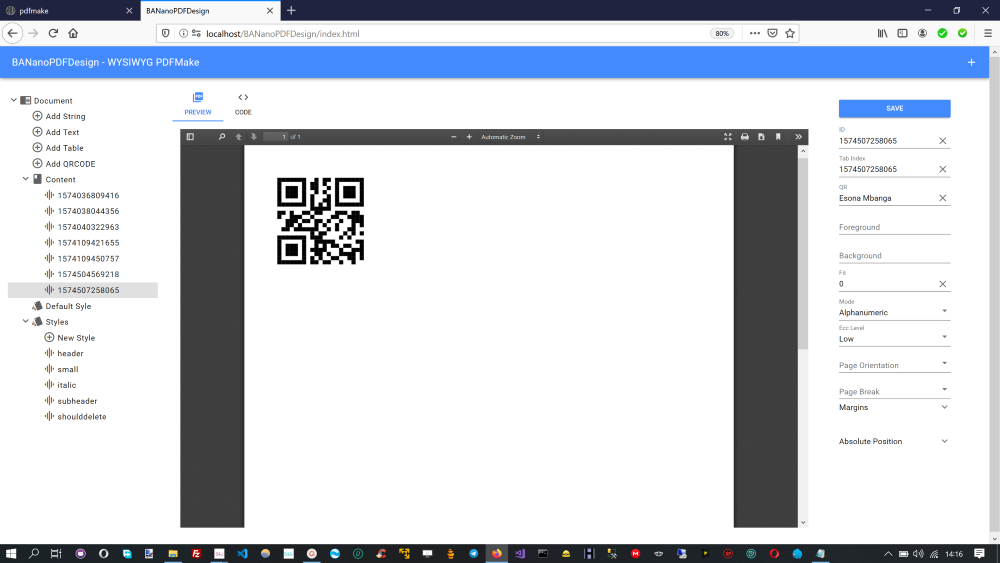Select content item 1574040322963
Image resolution: width=1000 pixels, height=563 pixels.
click(88, 227)
